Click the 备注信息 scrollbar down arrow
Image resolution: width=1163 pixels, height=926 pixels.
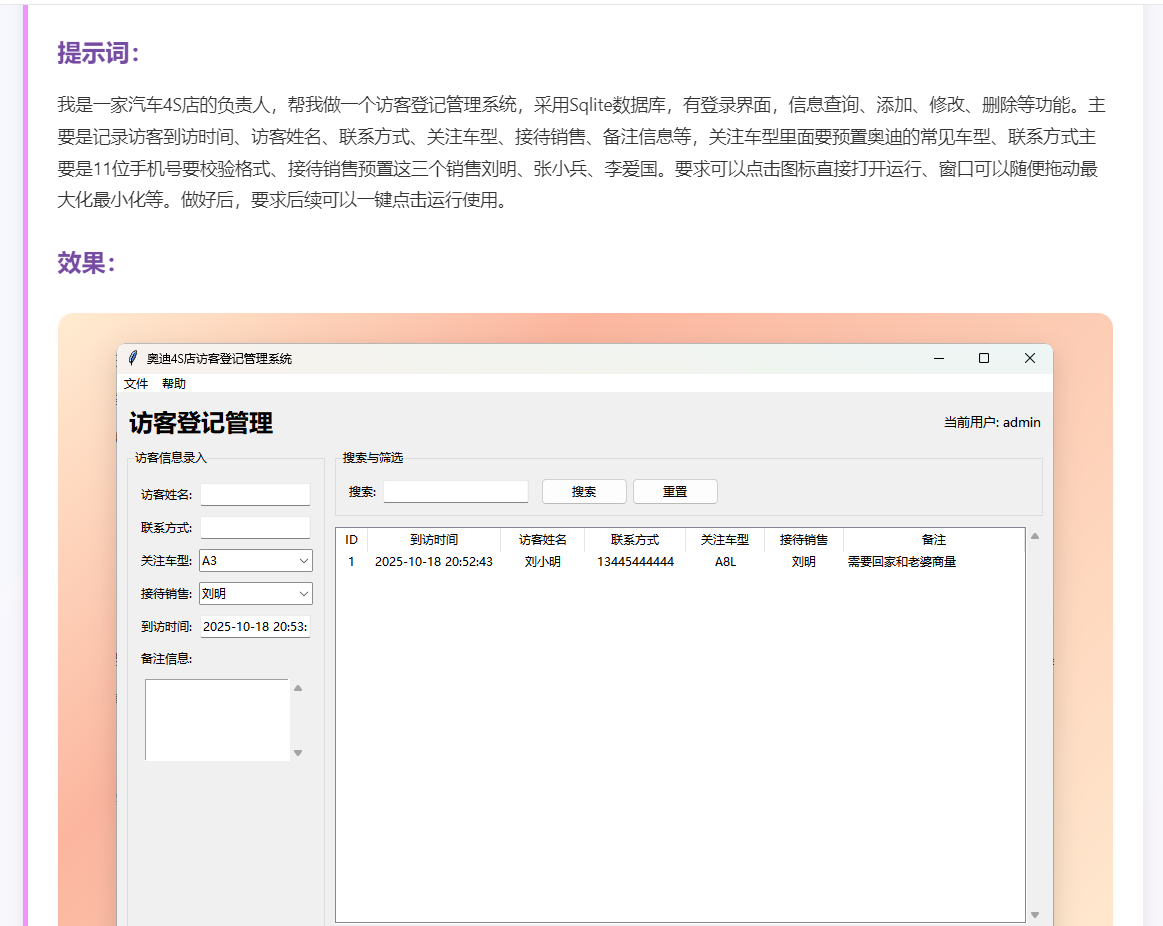[x=297, y=753]
